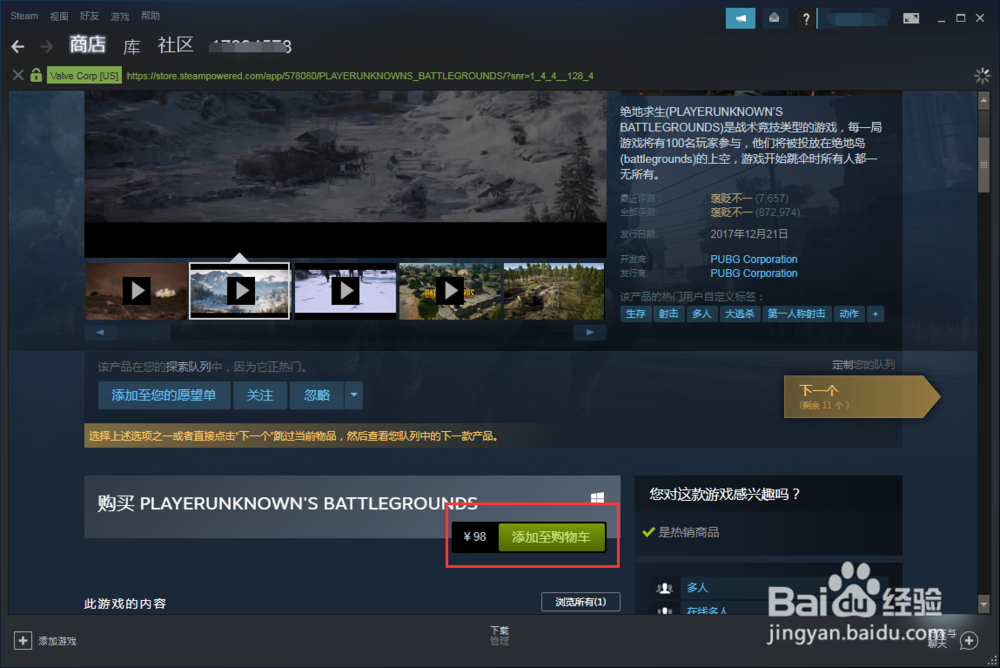Play the third snow field video thumbnail
The height and width of the screenshot is (668, 1000).
(x=345, y=291)
